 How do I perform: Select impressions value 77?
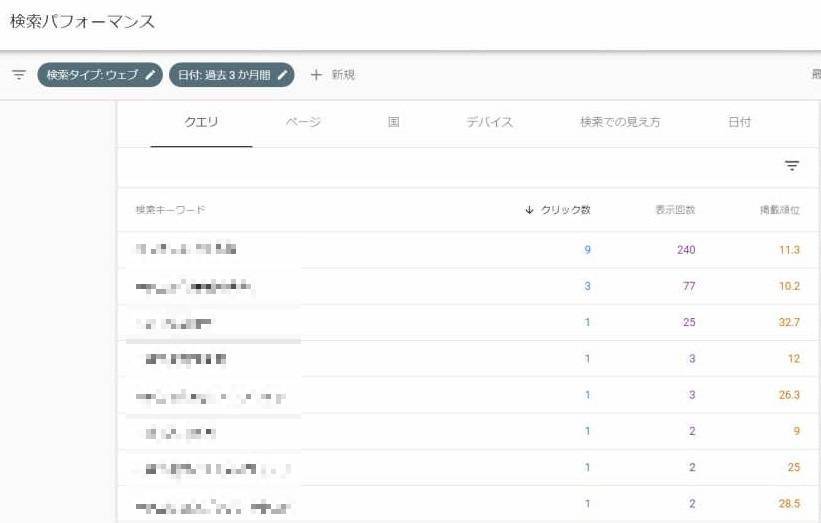coord(689,286)
